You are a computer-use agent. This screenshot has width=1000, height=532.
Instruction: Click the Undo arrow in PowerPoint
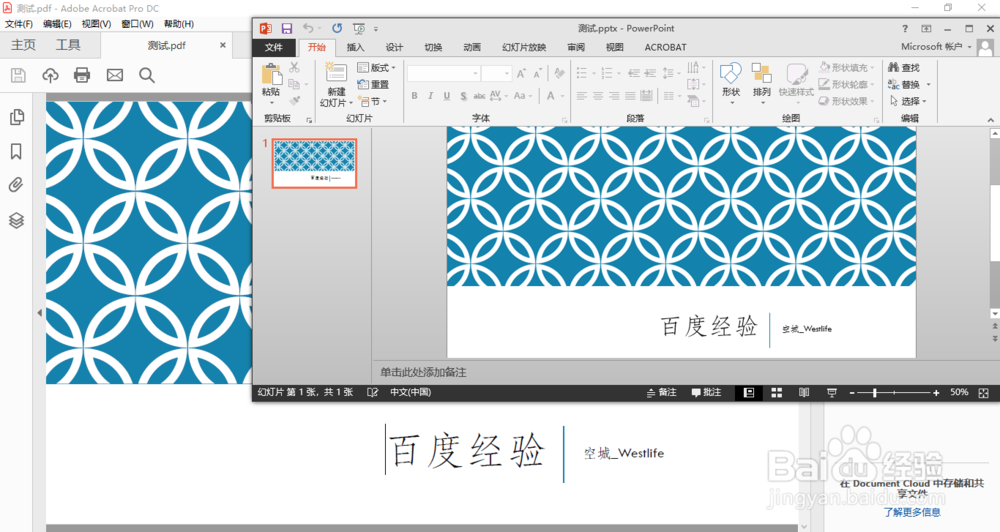(x=308, y=28)
